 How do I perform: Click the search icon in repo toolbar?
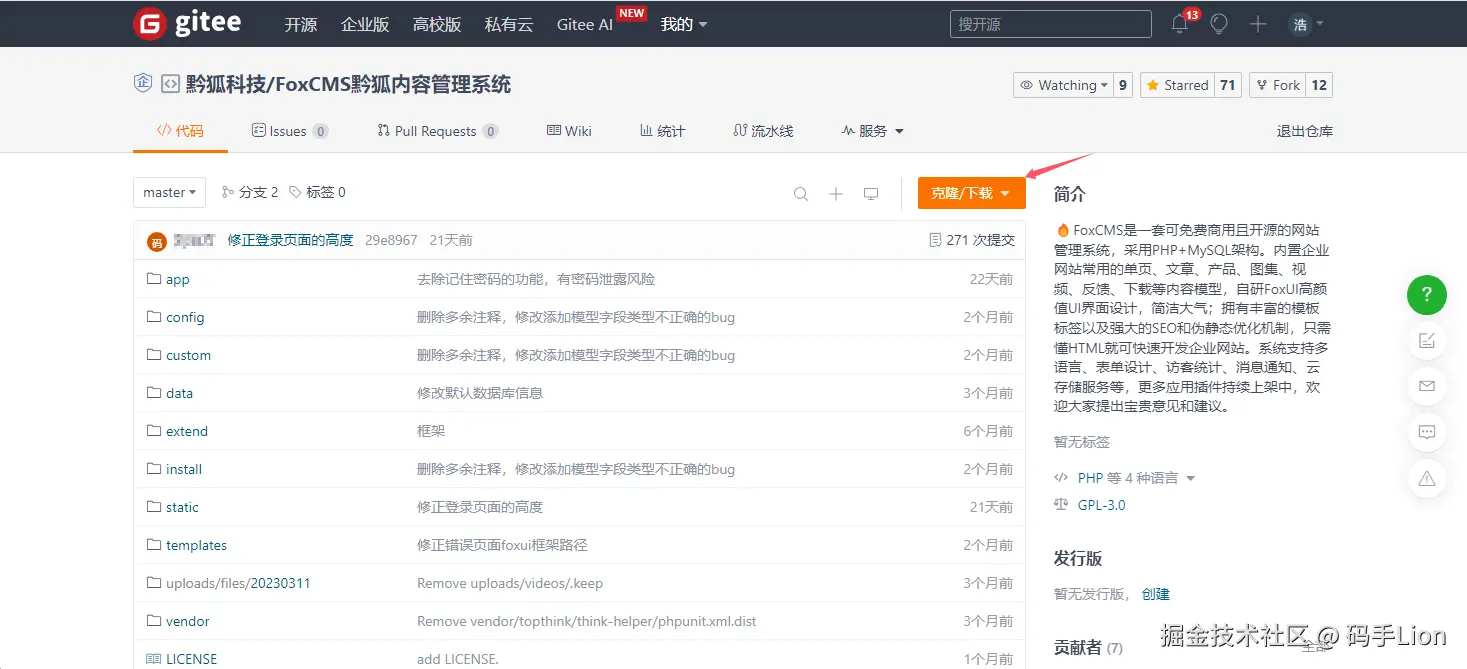coord(801,194)
